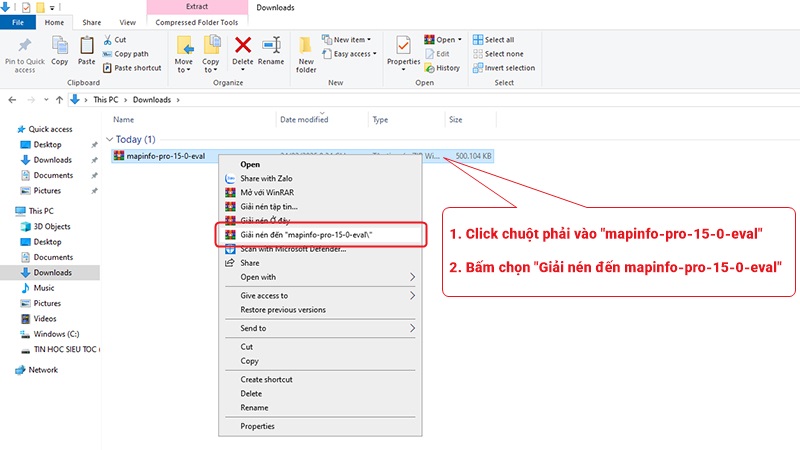Select Network in navigation pane
Viewport: 800px width, 450px height.
click(37, 370)
